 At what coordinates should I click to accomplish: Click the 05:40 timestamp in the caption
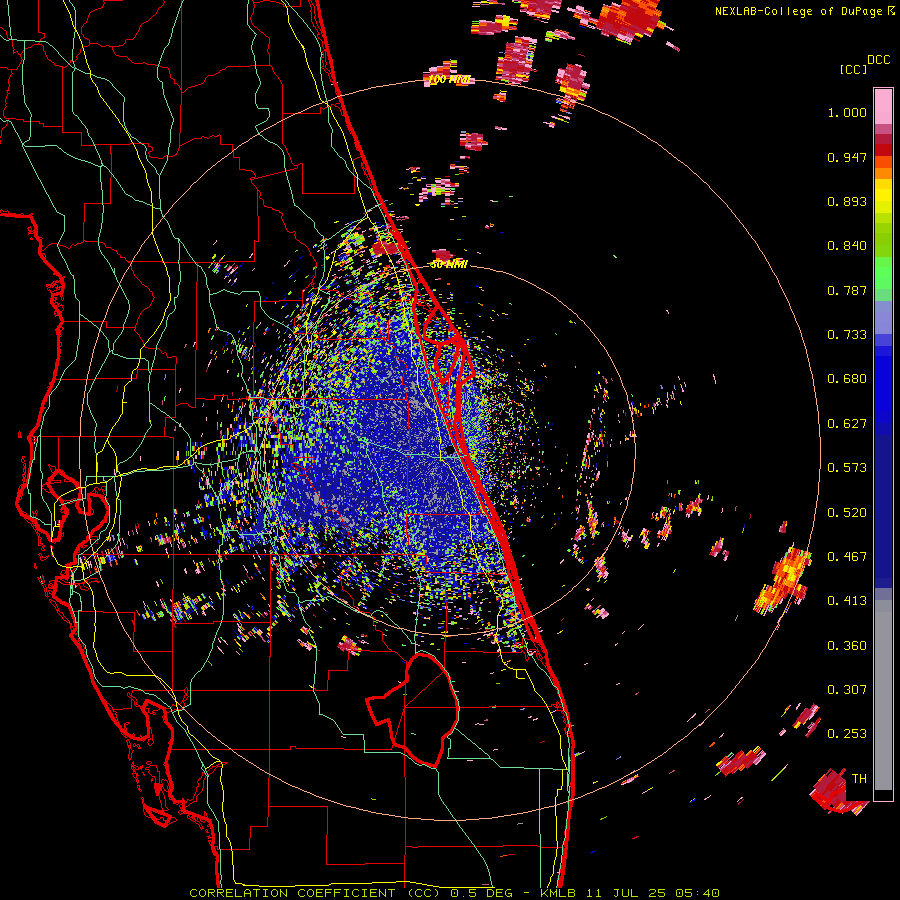coord(698,893)
